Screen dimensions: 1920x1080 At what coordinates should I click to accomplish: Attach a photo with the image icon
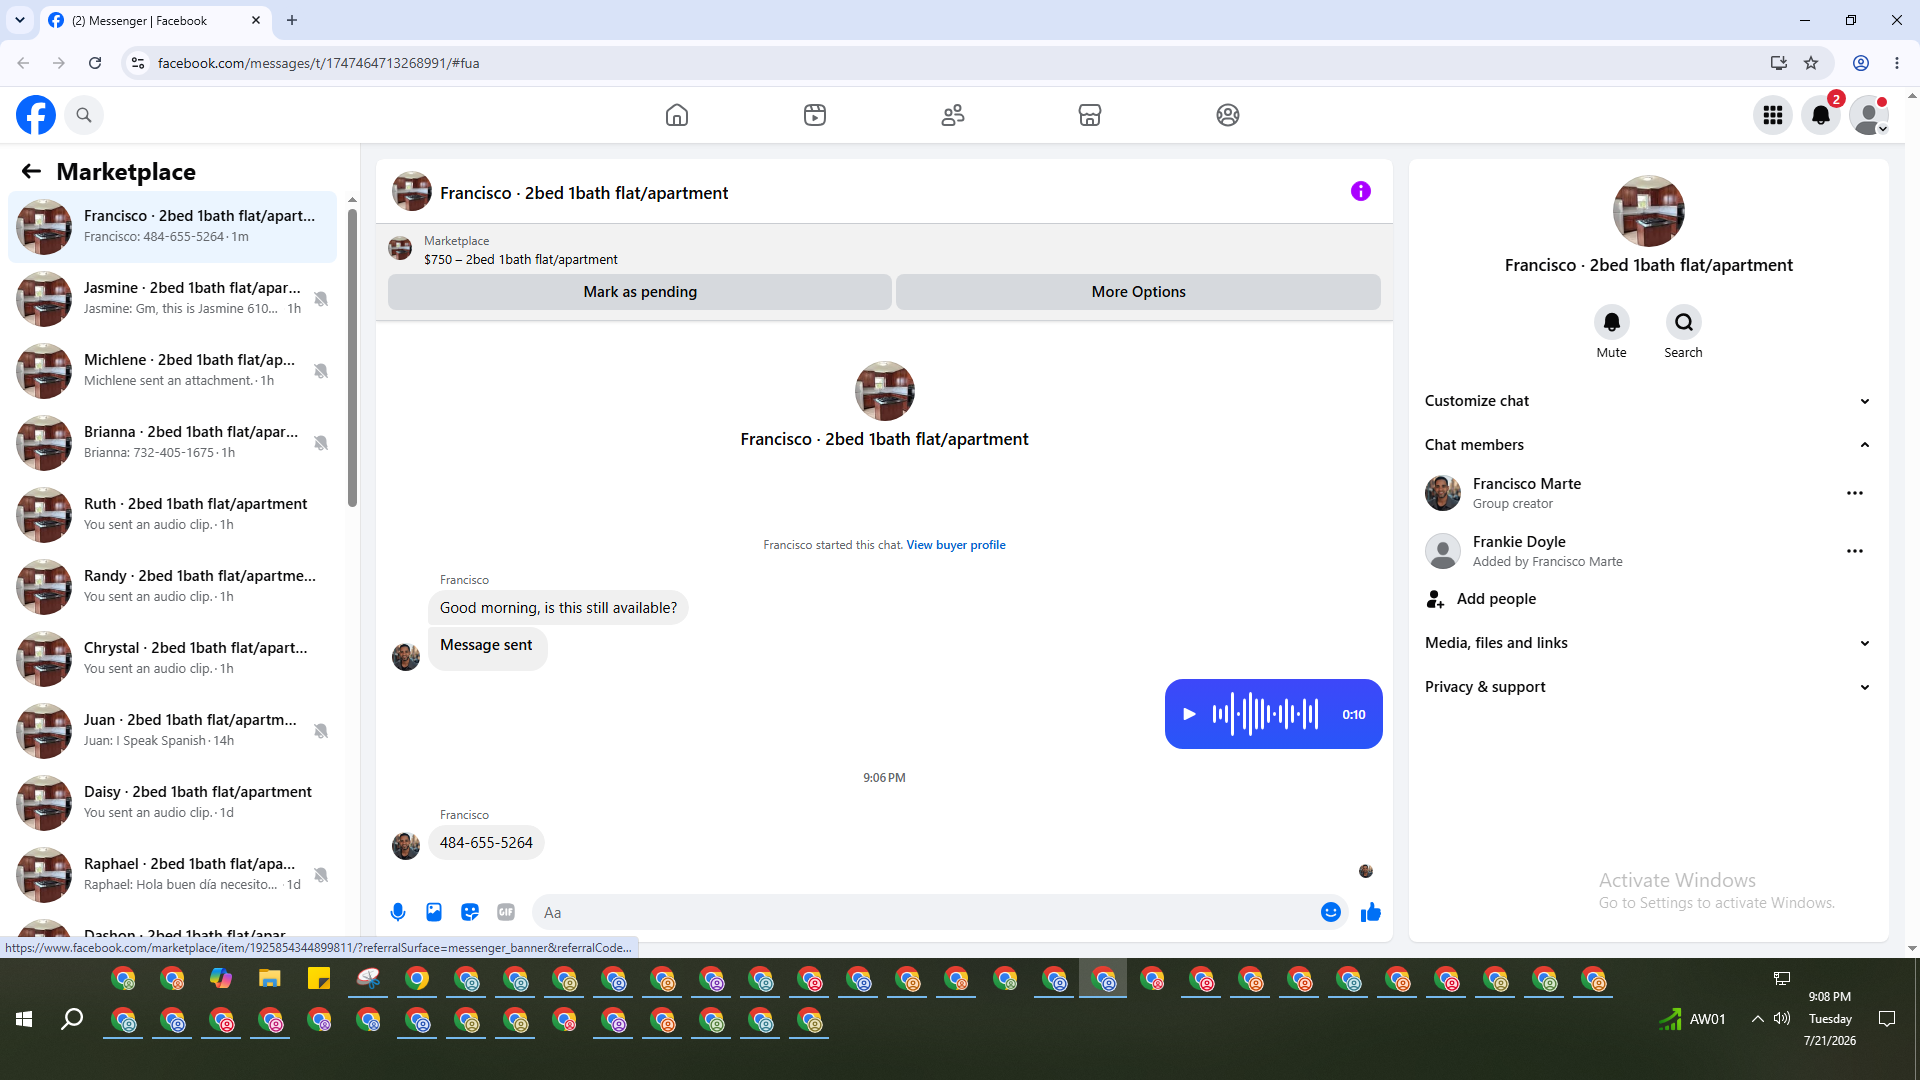tap(434, 912)
